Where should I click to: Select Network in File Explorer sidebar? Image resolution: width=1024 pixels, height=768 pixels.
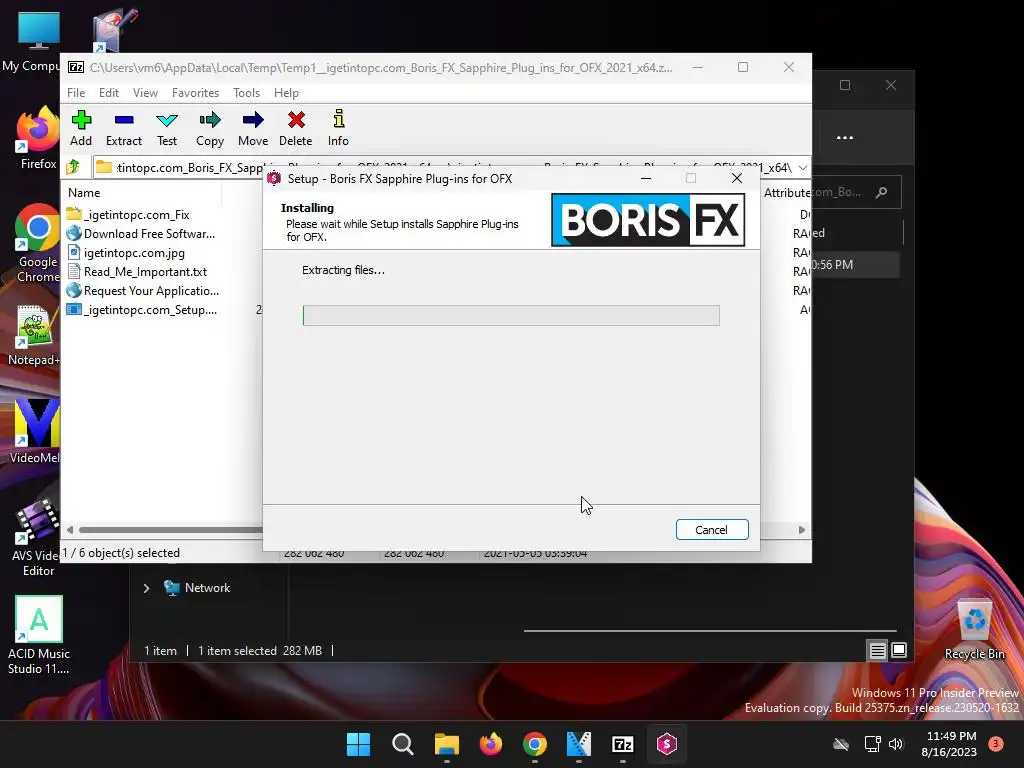coord(197,588)
